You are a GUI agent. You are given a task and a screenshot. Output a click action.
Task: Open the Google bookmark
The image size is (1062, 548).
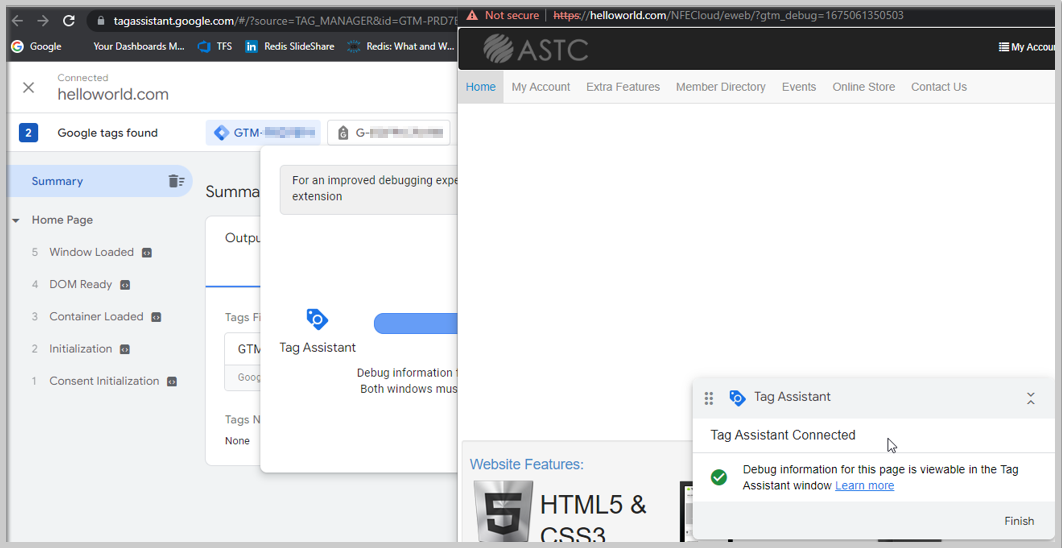(37, 47)
